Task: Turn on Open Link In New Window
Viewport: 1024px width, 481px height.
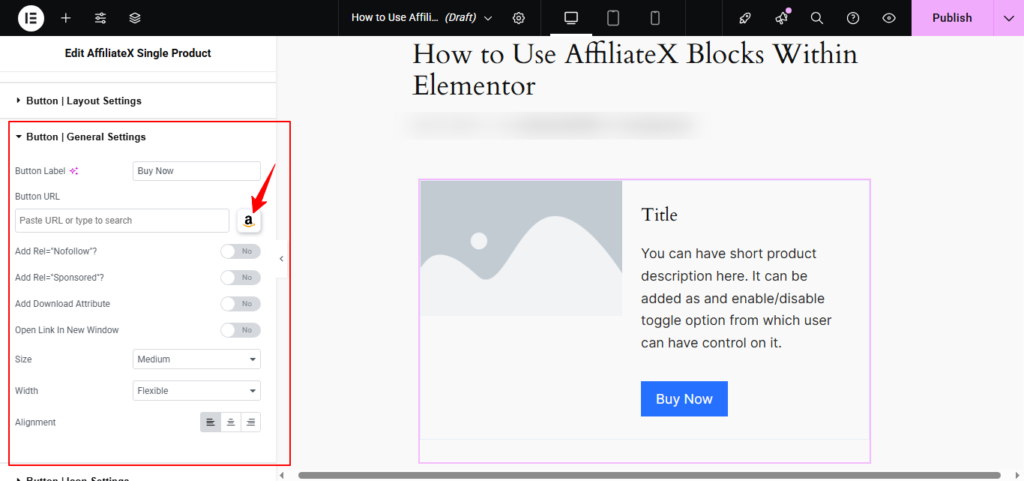Action: tap(240, 330)
